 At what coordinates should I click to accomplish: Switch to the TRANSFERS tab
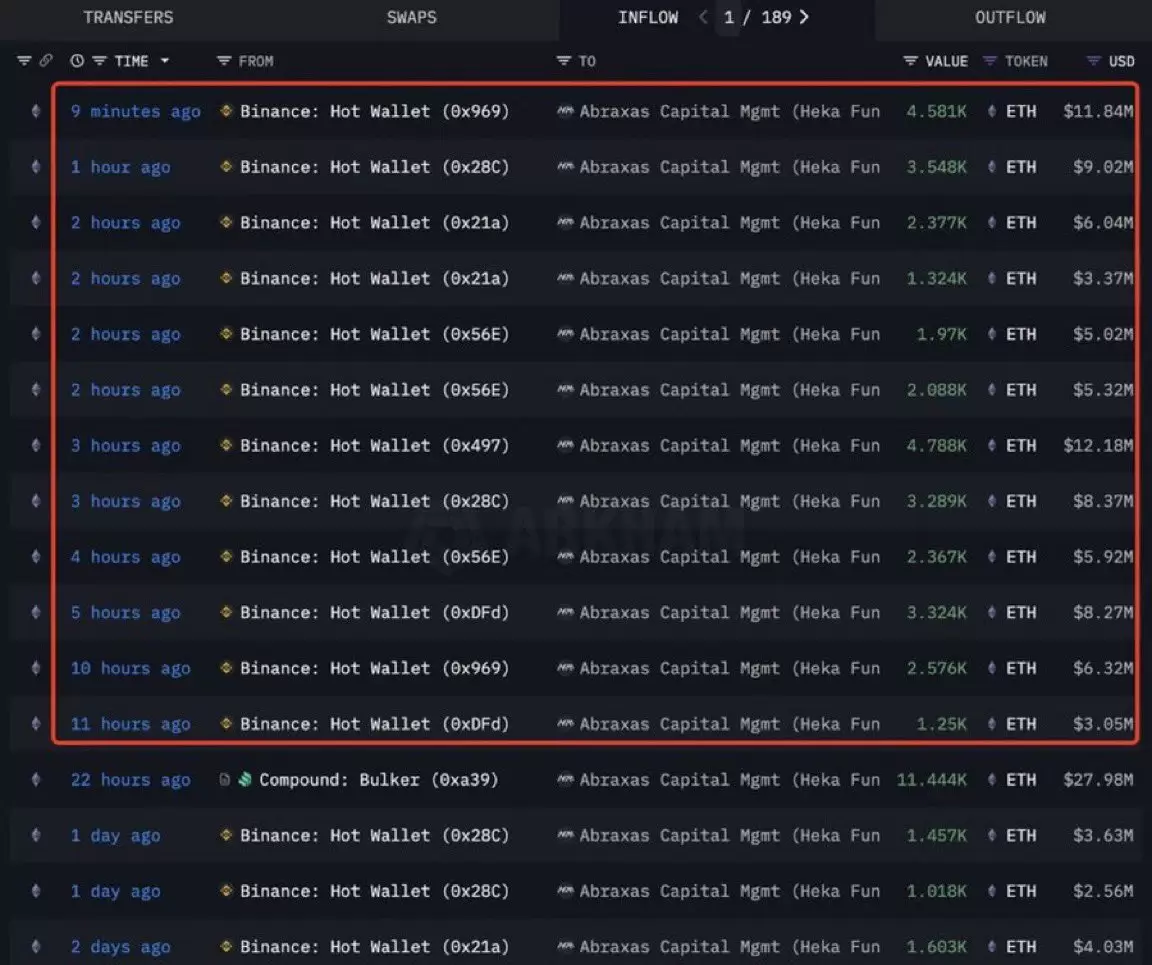[x=128, y=18]
